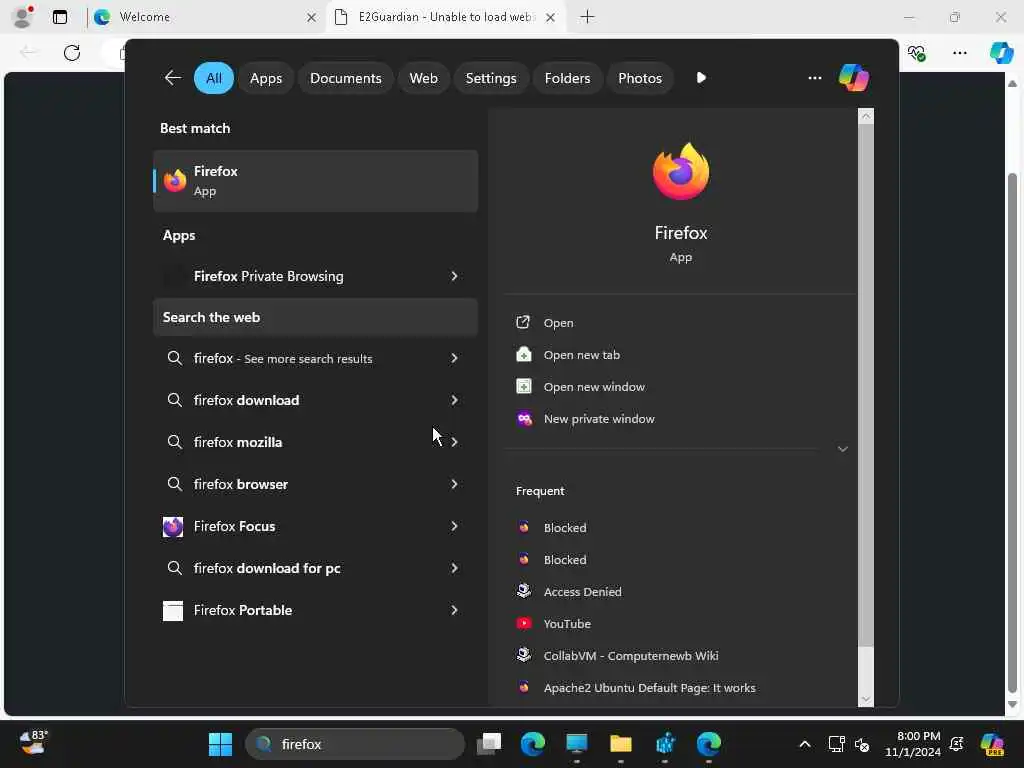
Task: Switch to the Photos filter tab
Action: (x=640, y=78)
